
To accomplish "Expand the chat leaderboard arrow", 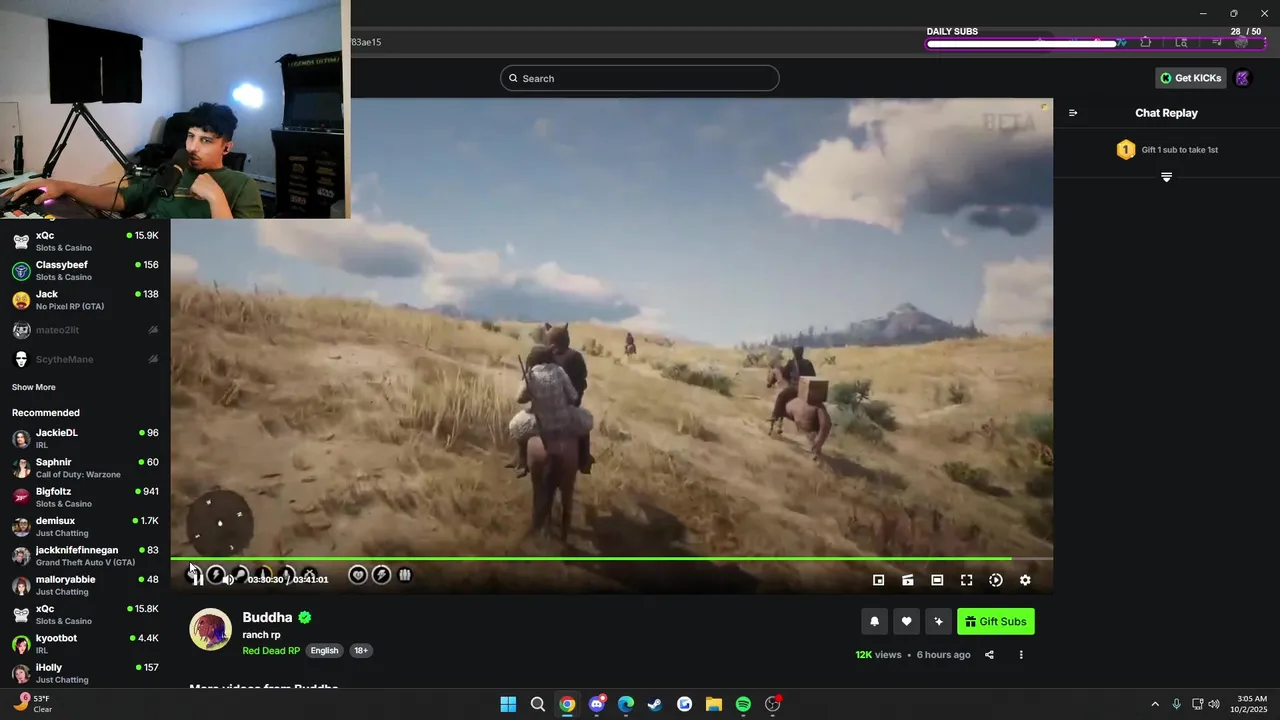I will (1166, 177).
